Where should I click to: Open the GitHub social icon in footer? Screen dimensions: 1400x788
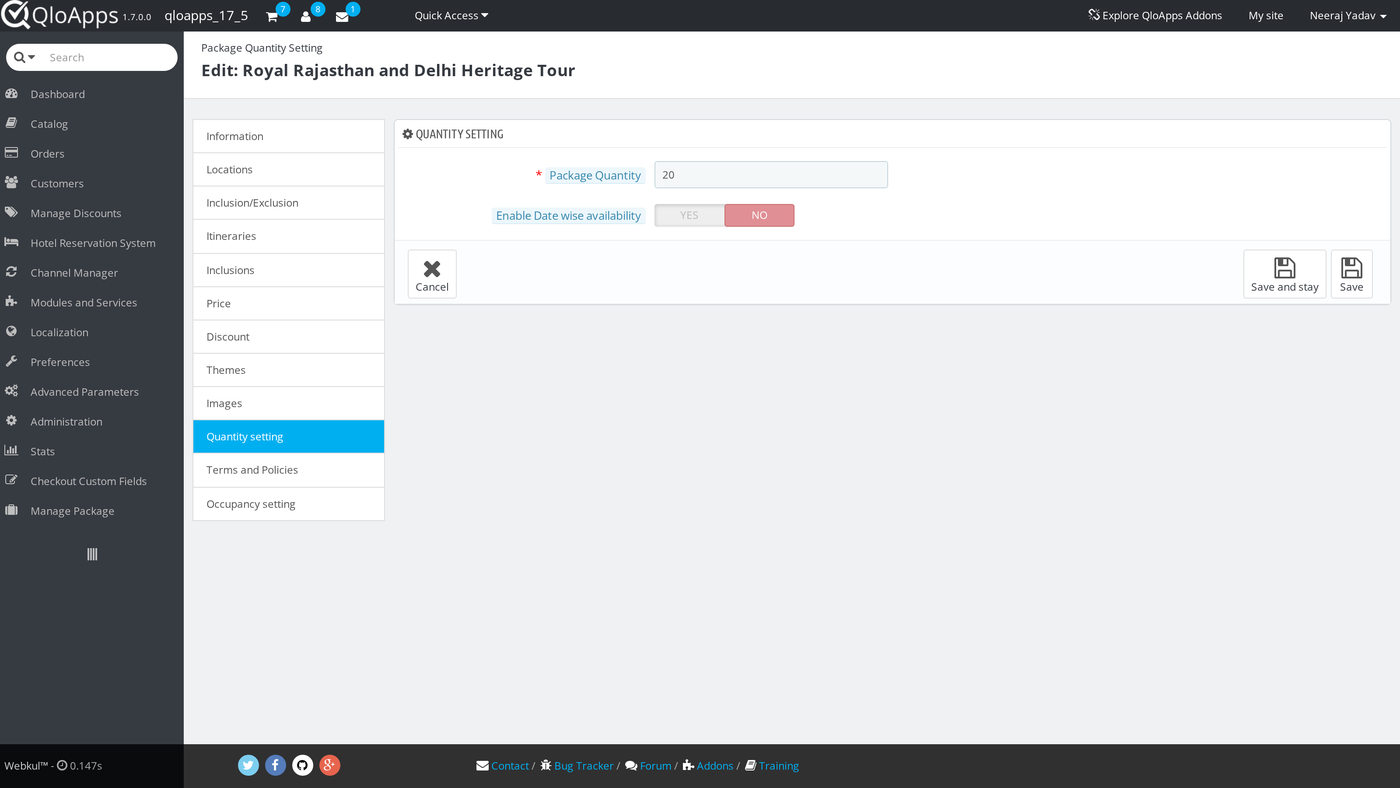pos(303,765)
